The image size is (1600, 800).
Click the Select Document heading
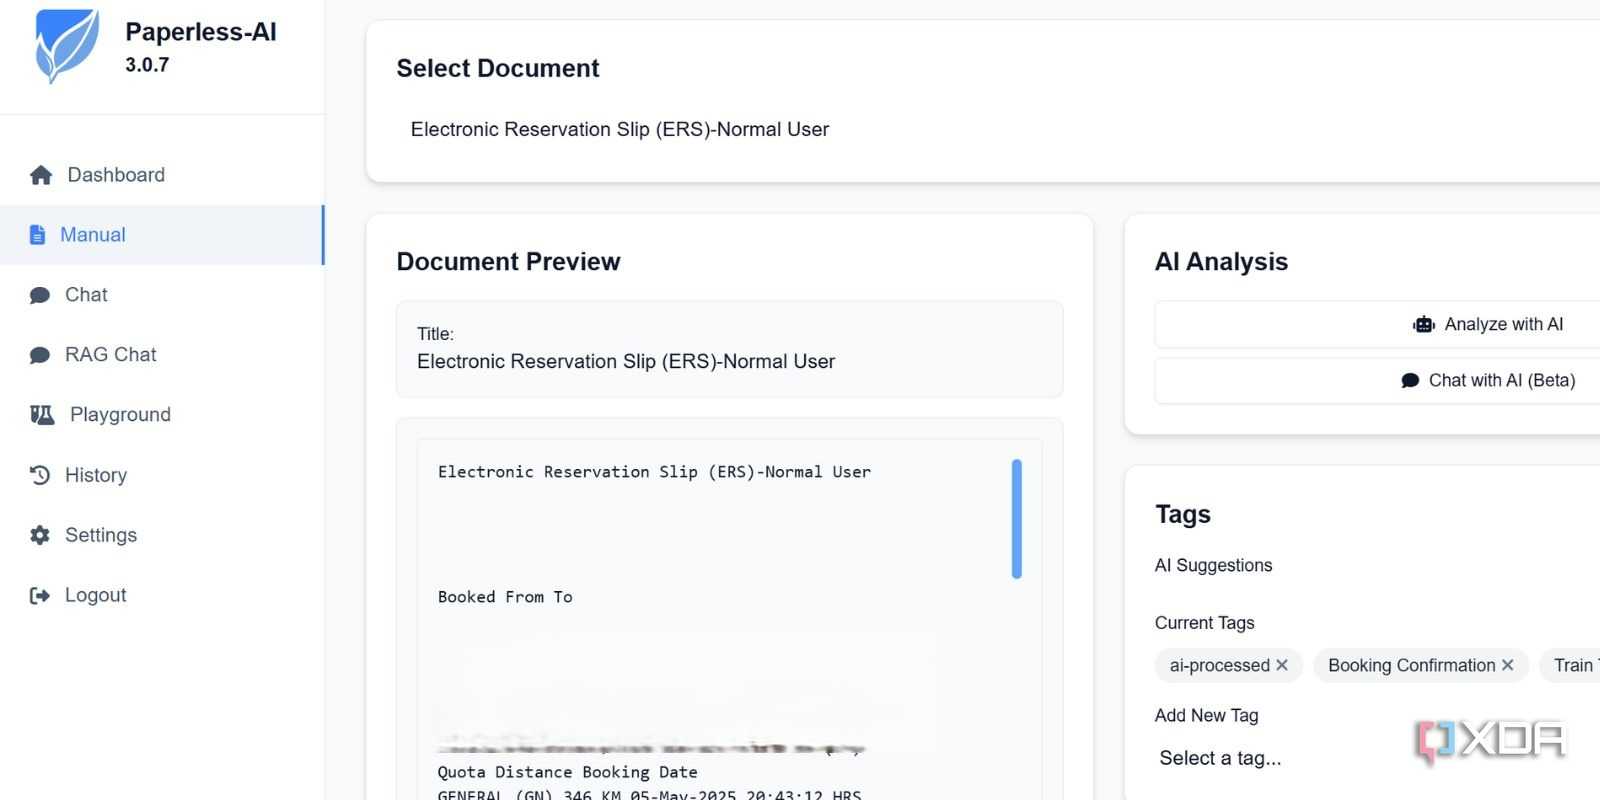click(x=498, y=68)
